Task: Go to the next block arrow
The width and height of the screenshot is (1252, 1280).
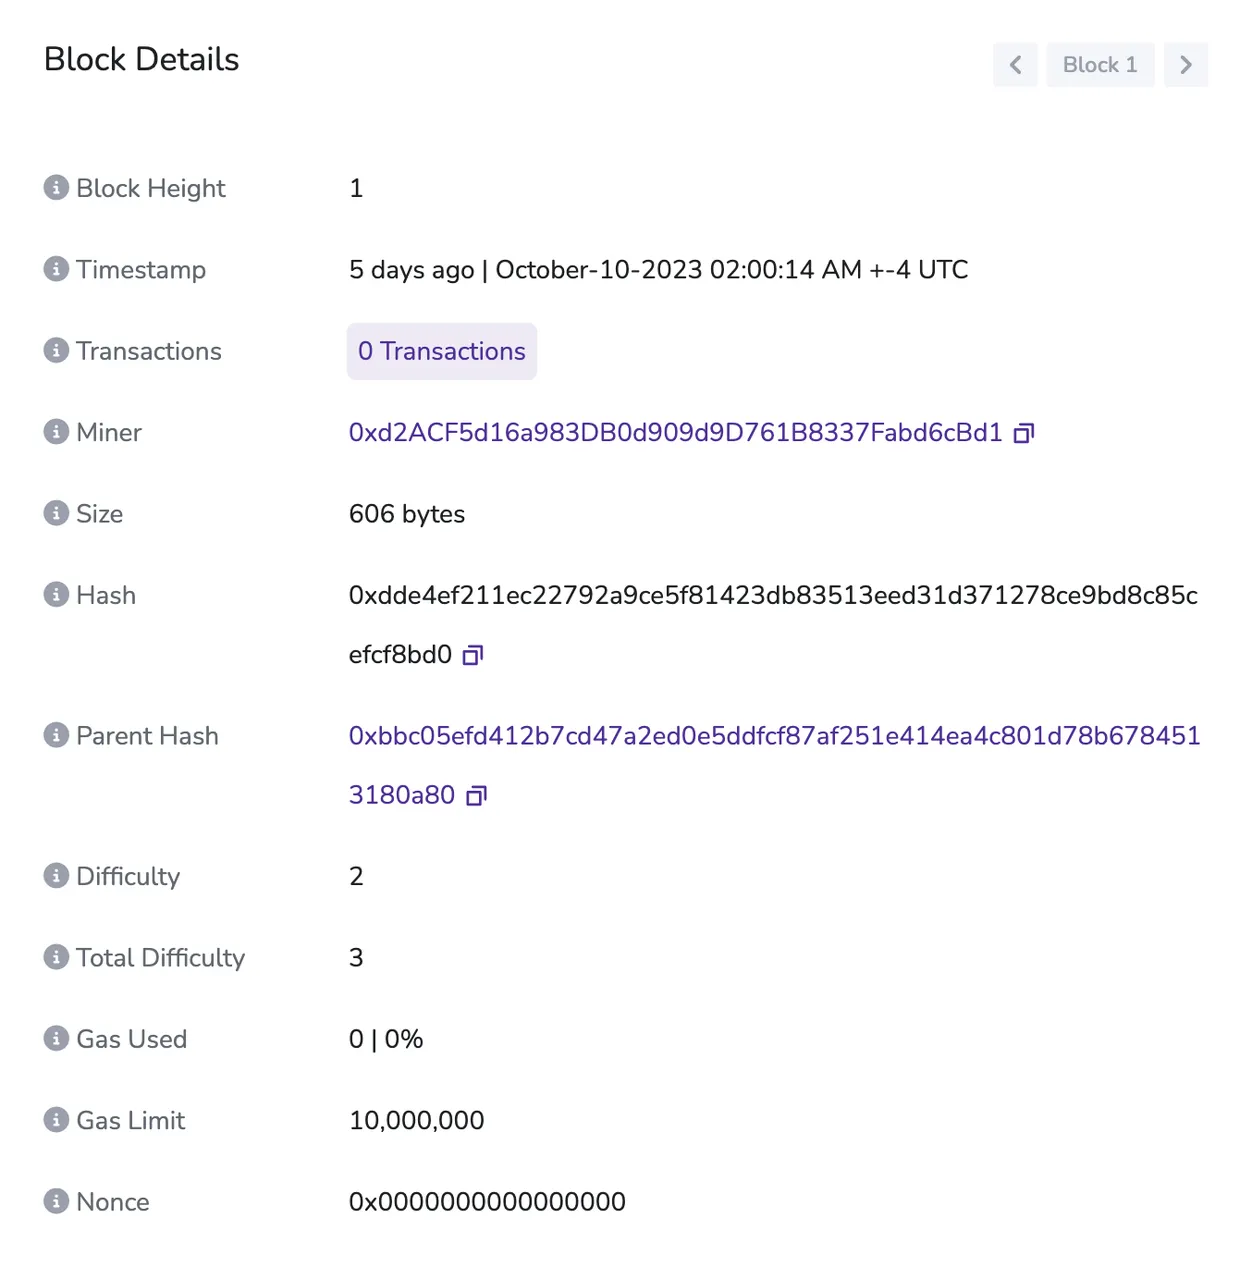Action: (x=1186, y=65)
